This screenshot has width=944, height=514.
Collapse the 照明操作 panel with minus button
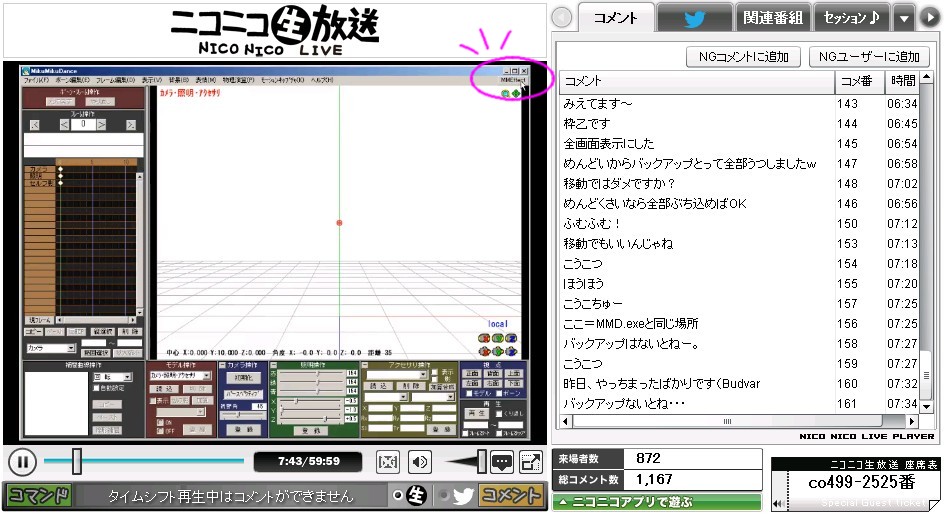(x=273, y=365)
